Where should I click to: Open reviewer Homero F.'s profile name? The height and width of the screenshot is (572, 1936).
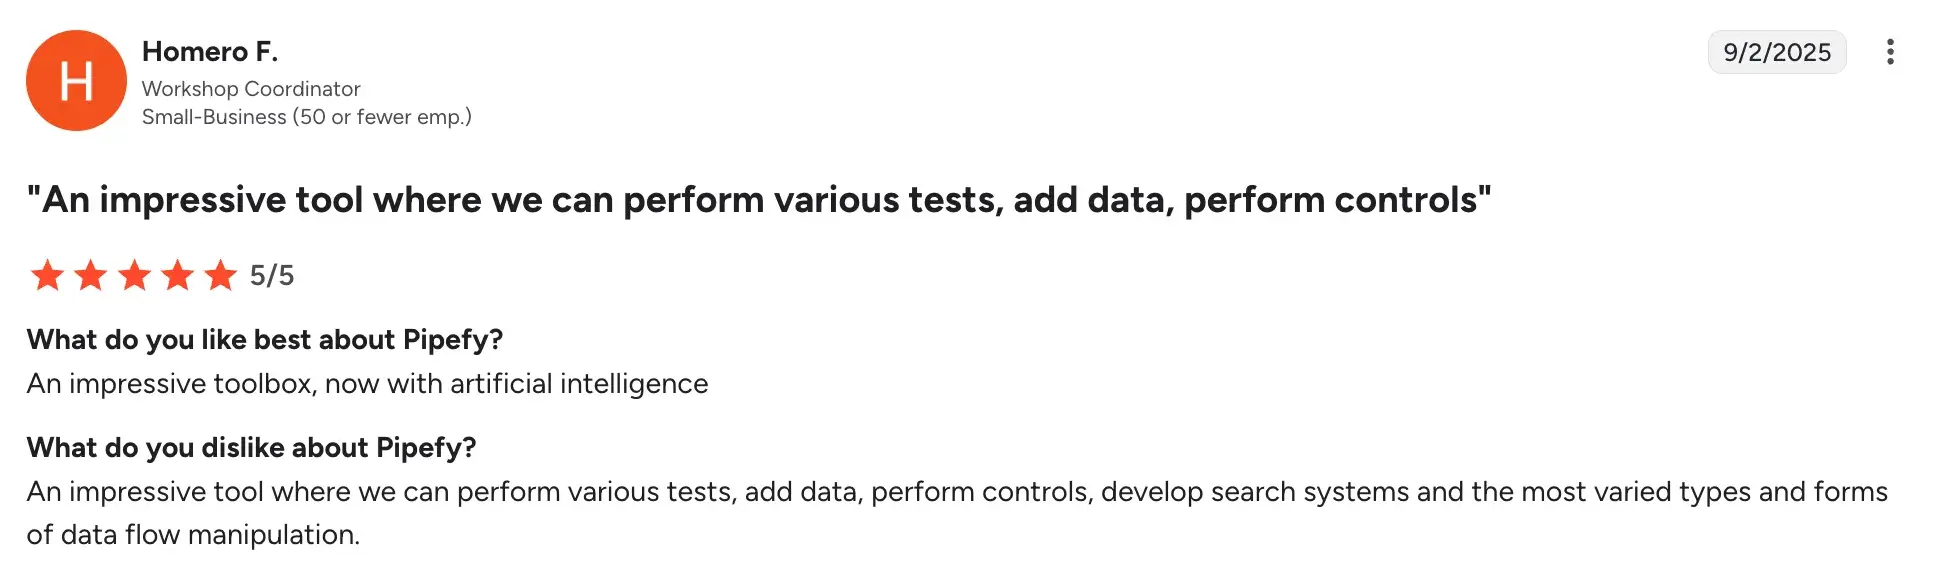click(210, 51)
